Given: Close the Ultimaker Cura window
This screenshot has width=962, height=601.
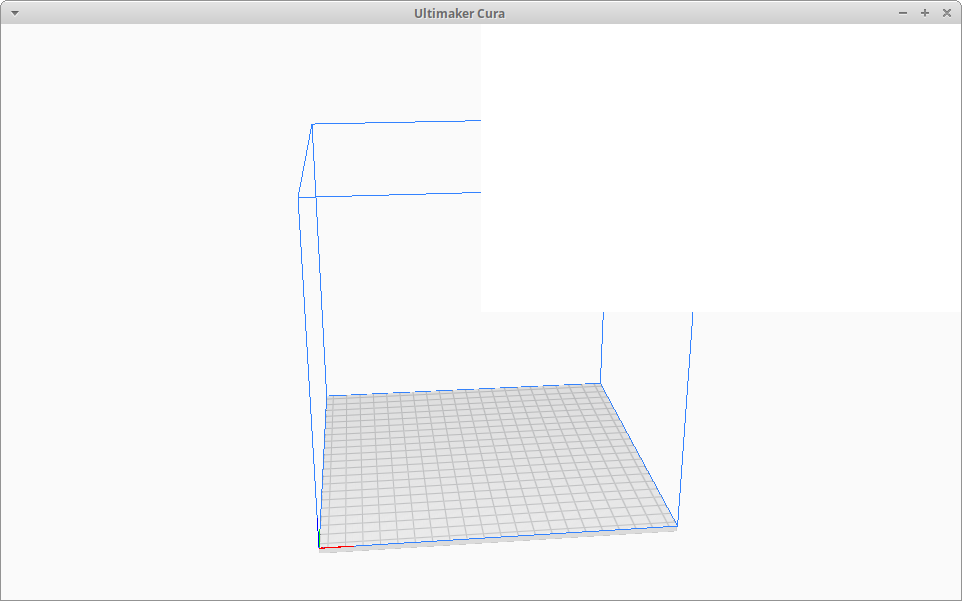Looking at the screenshot, I should 947,13.
